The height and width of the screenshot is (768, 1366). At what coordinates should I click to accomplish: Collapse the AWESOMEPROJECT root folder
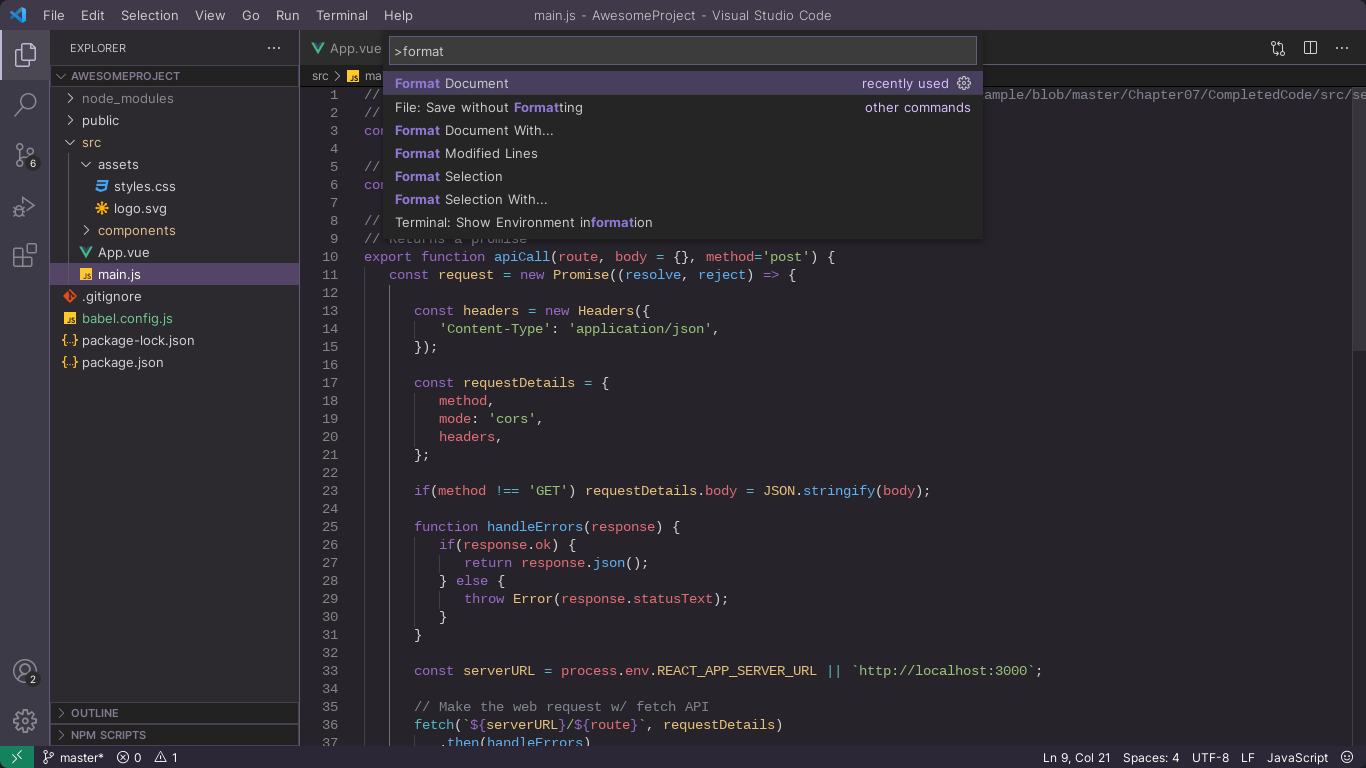174,76
